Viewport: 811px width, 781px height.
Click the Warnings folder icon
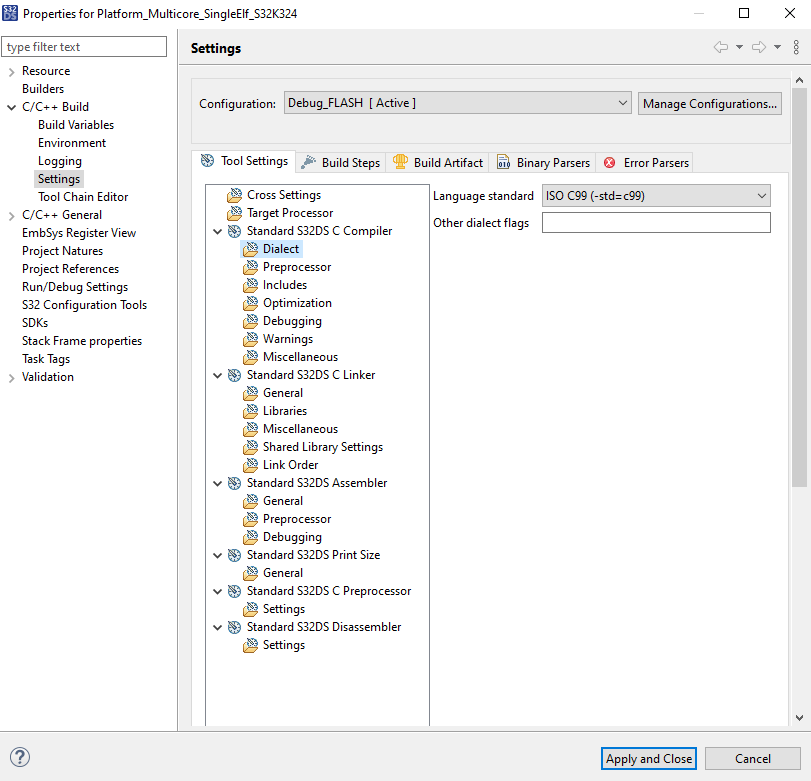[x=250, y=339]
